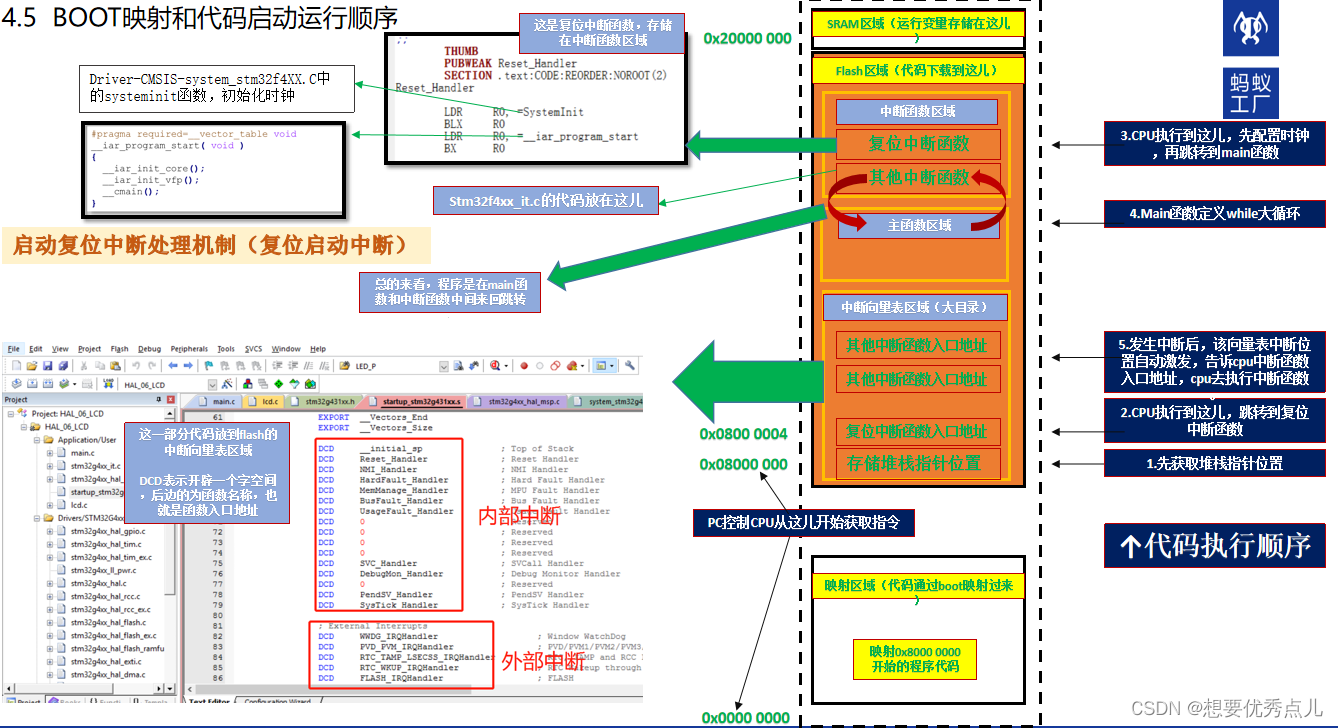The height and width of the screenshot is (728, 1338).
Task: Insert a breakpoint with the red circle icon
Action: (524, 365)
